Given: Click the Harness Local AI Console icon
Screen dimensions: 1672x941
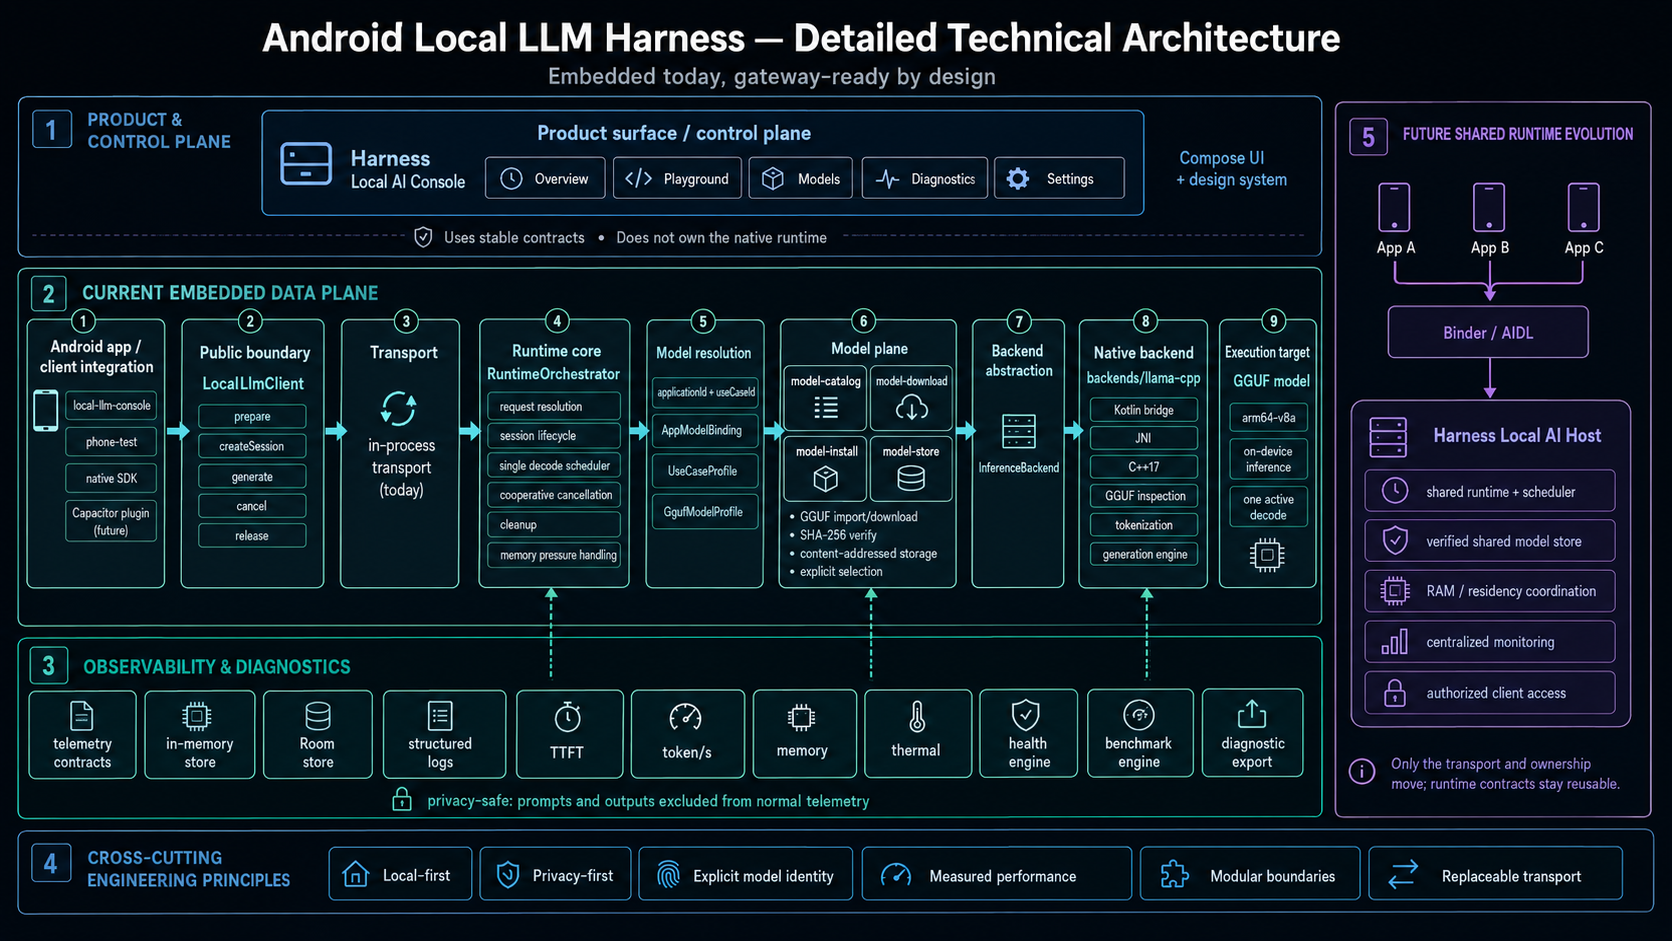Looking at the screenshot, I should [x=306, y=164].
